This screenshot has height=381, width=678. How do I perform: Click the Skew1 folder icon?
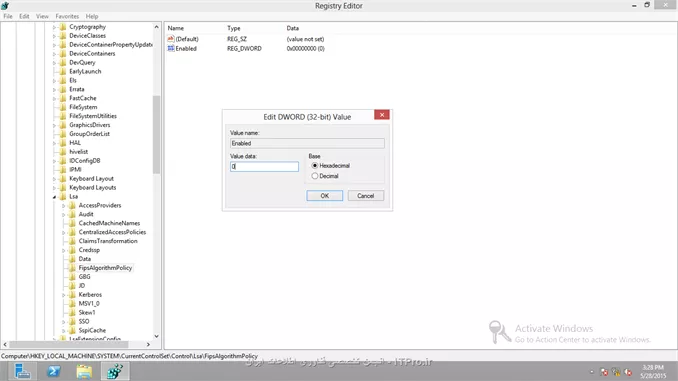72,312
